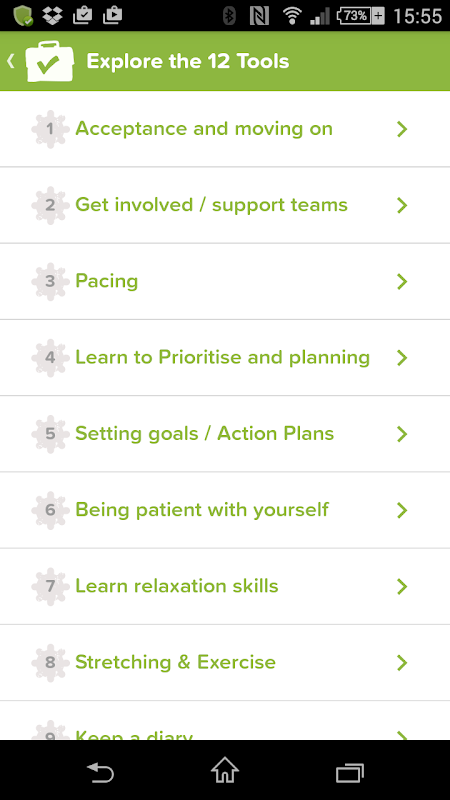
Task: Tap the number 3 gear badge
Action: click(50, 281)
